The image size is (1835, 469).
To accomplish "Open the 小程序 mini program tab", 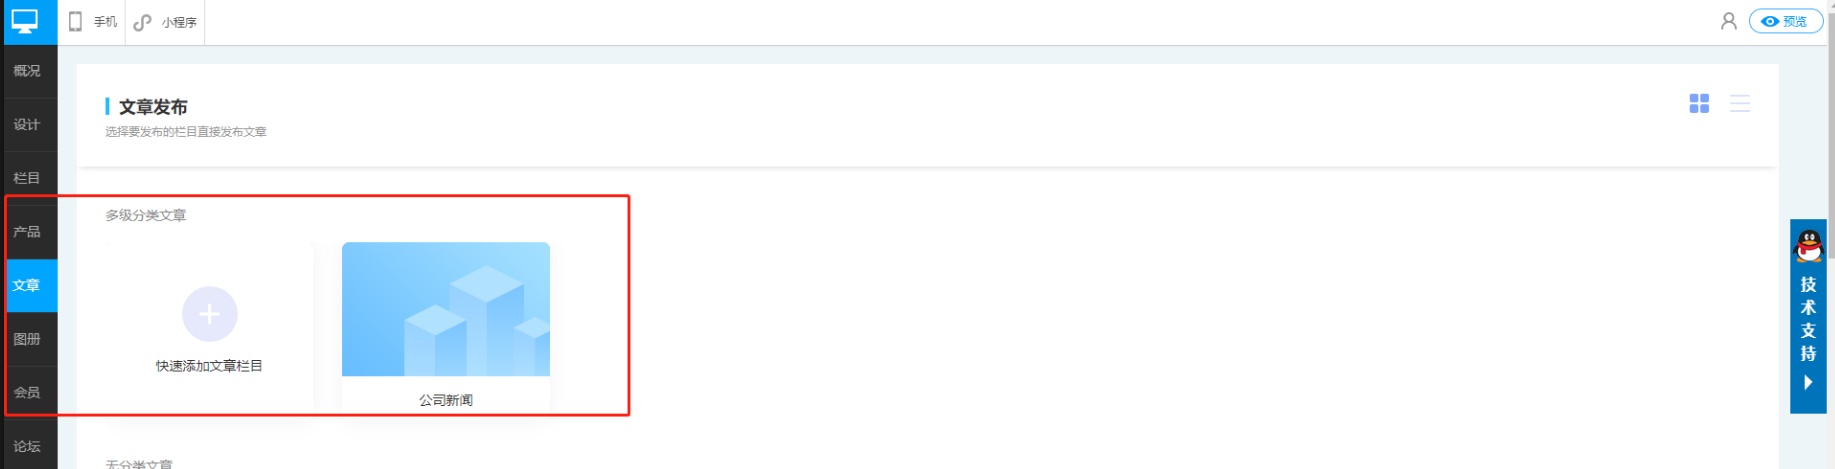I will tap(166, 22).
